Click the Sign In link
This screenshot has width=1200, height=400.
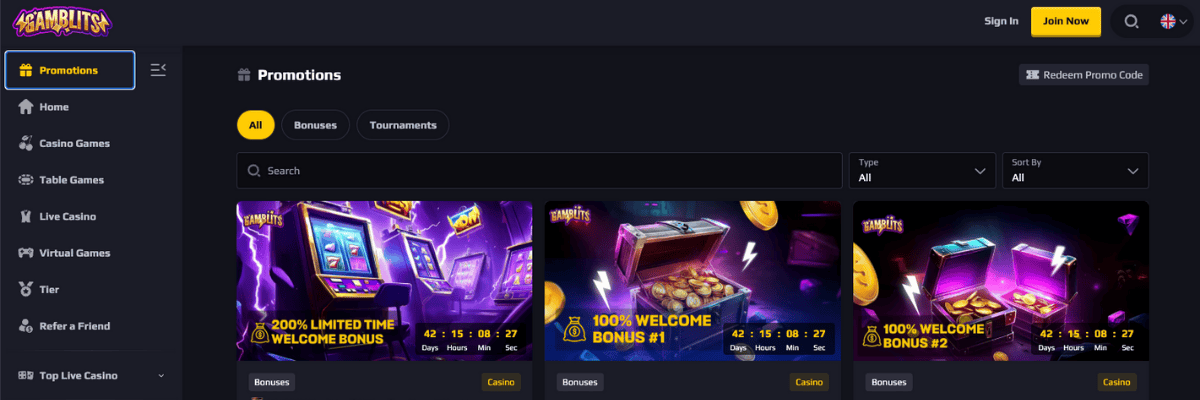pos(1001,21)
